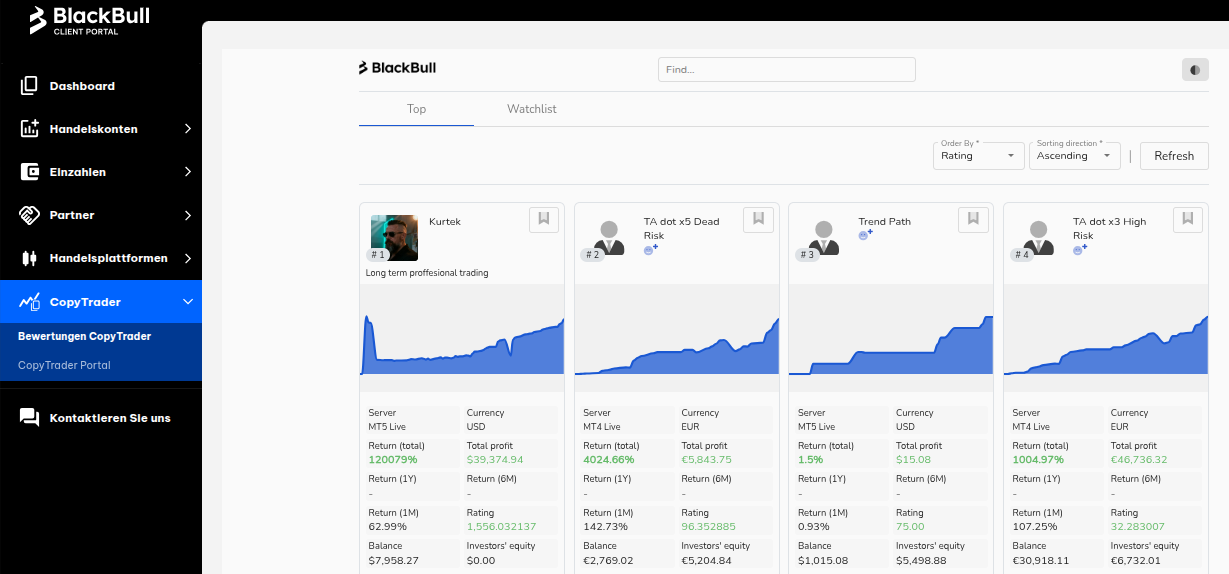Click Trend Path rating 75.00
Screen dimensions: 1229x574
click(910, 527)
